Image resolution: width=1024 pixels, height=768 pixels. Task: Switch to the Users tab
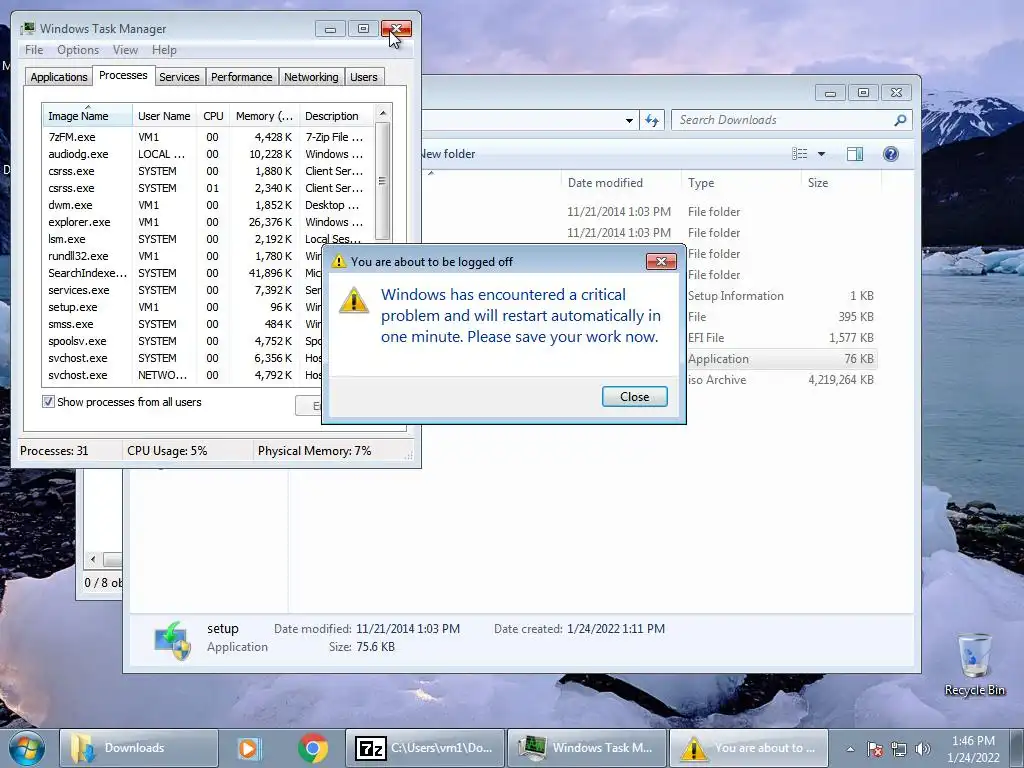pyautogui.click(x=364, y=77)
